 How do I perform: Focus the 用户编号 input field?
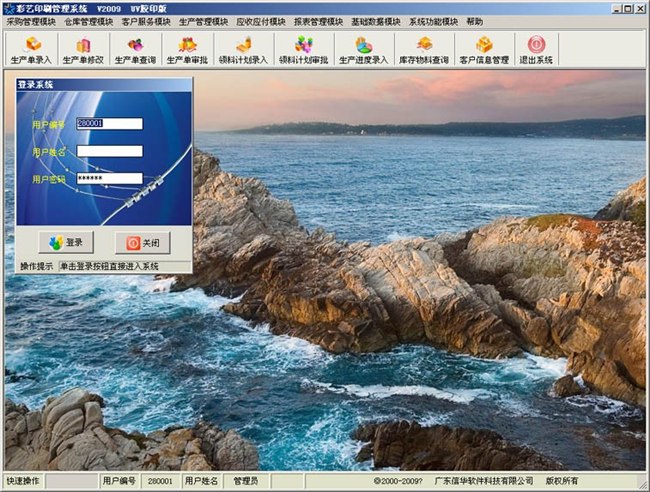coord(109,124)
